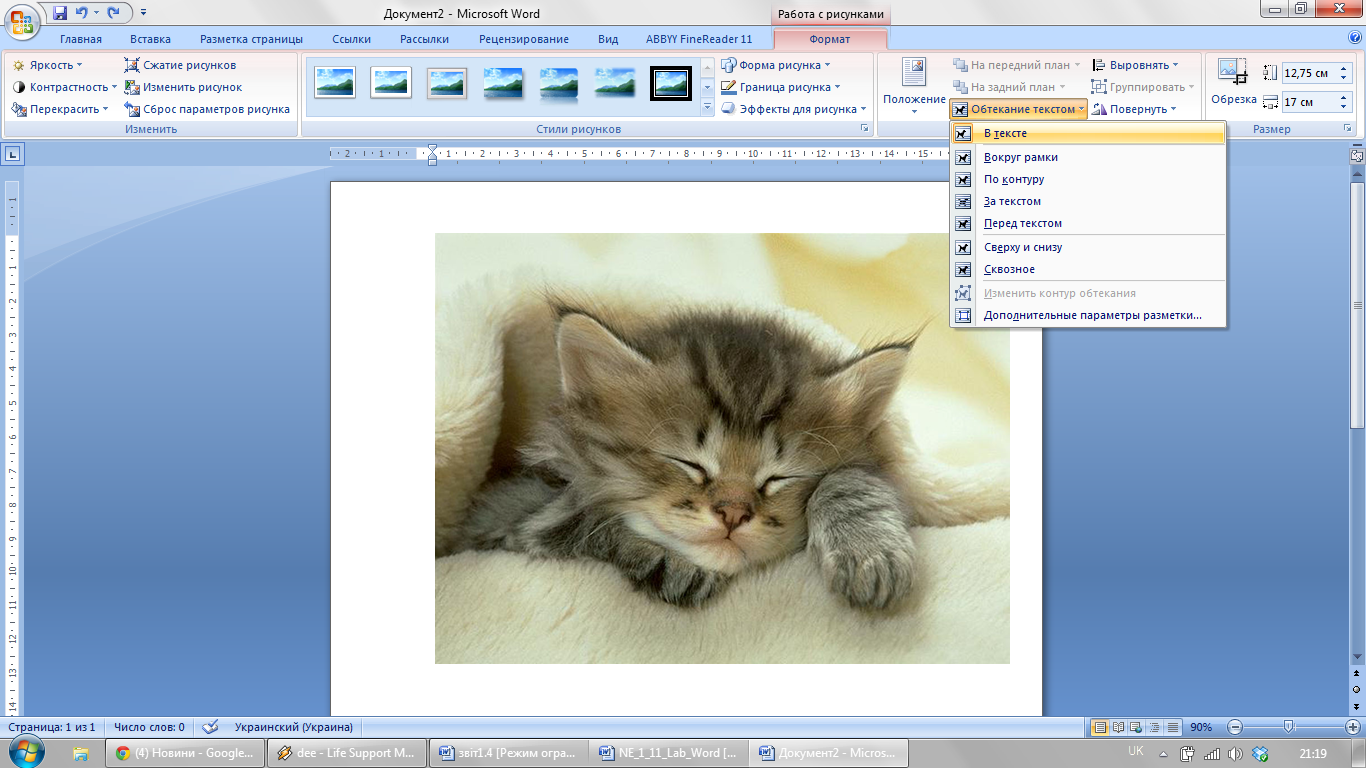
Task: Switch to the Рецензирование tab
Action: click(x=524, y=39)
